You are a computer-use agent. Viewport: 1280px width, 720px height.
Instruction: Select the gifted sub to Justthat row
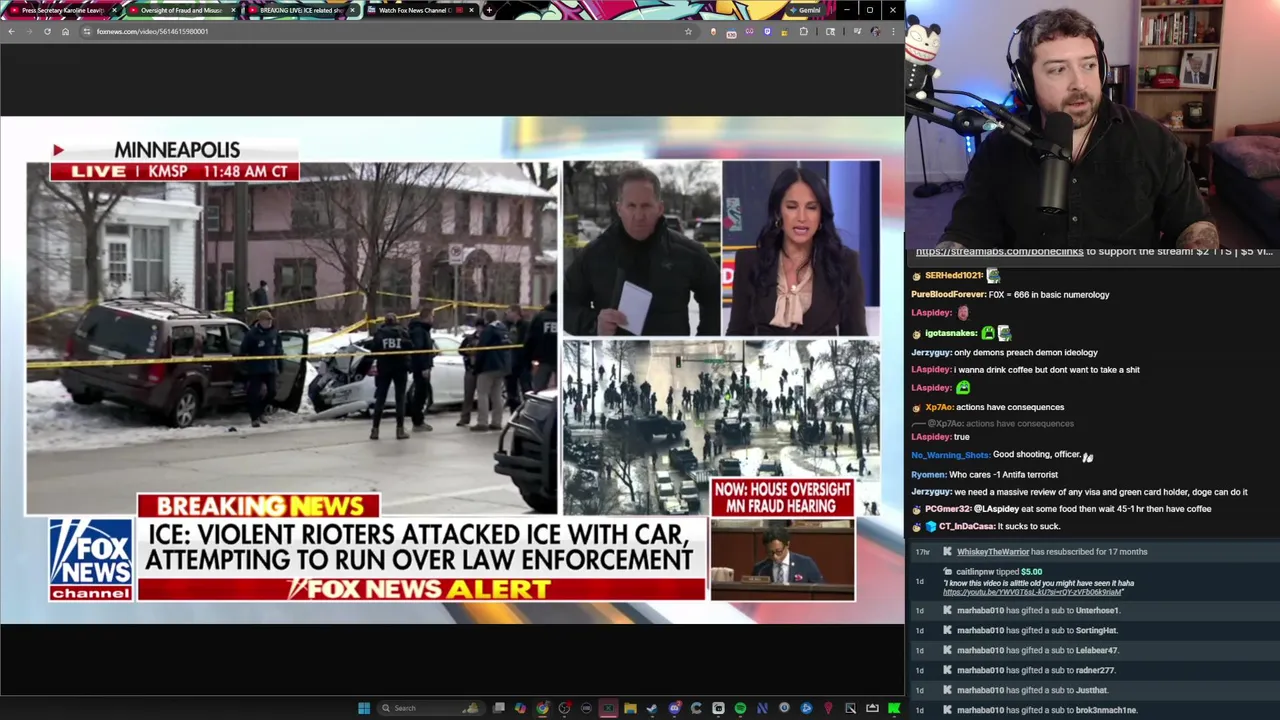pos(1095,690)
